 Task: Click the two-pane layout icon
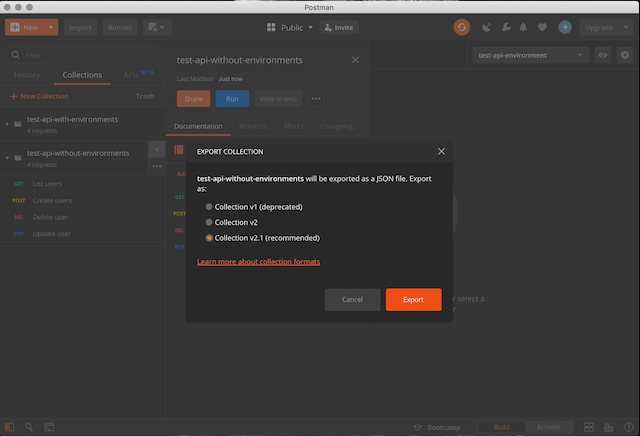point(589,427)
